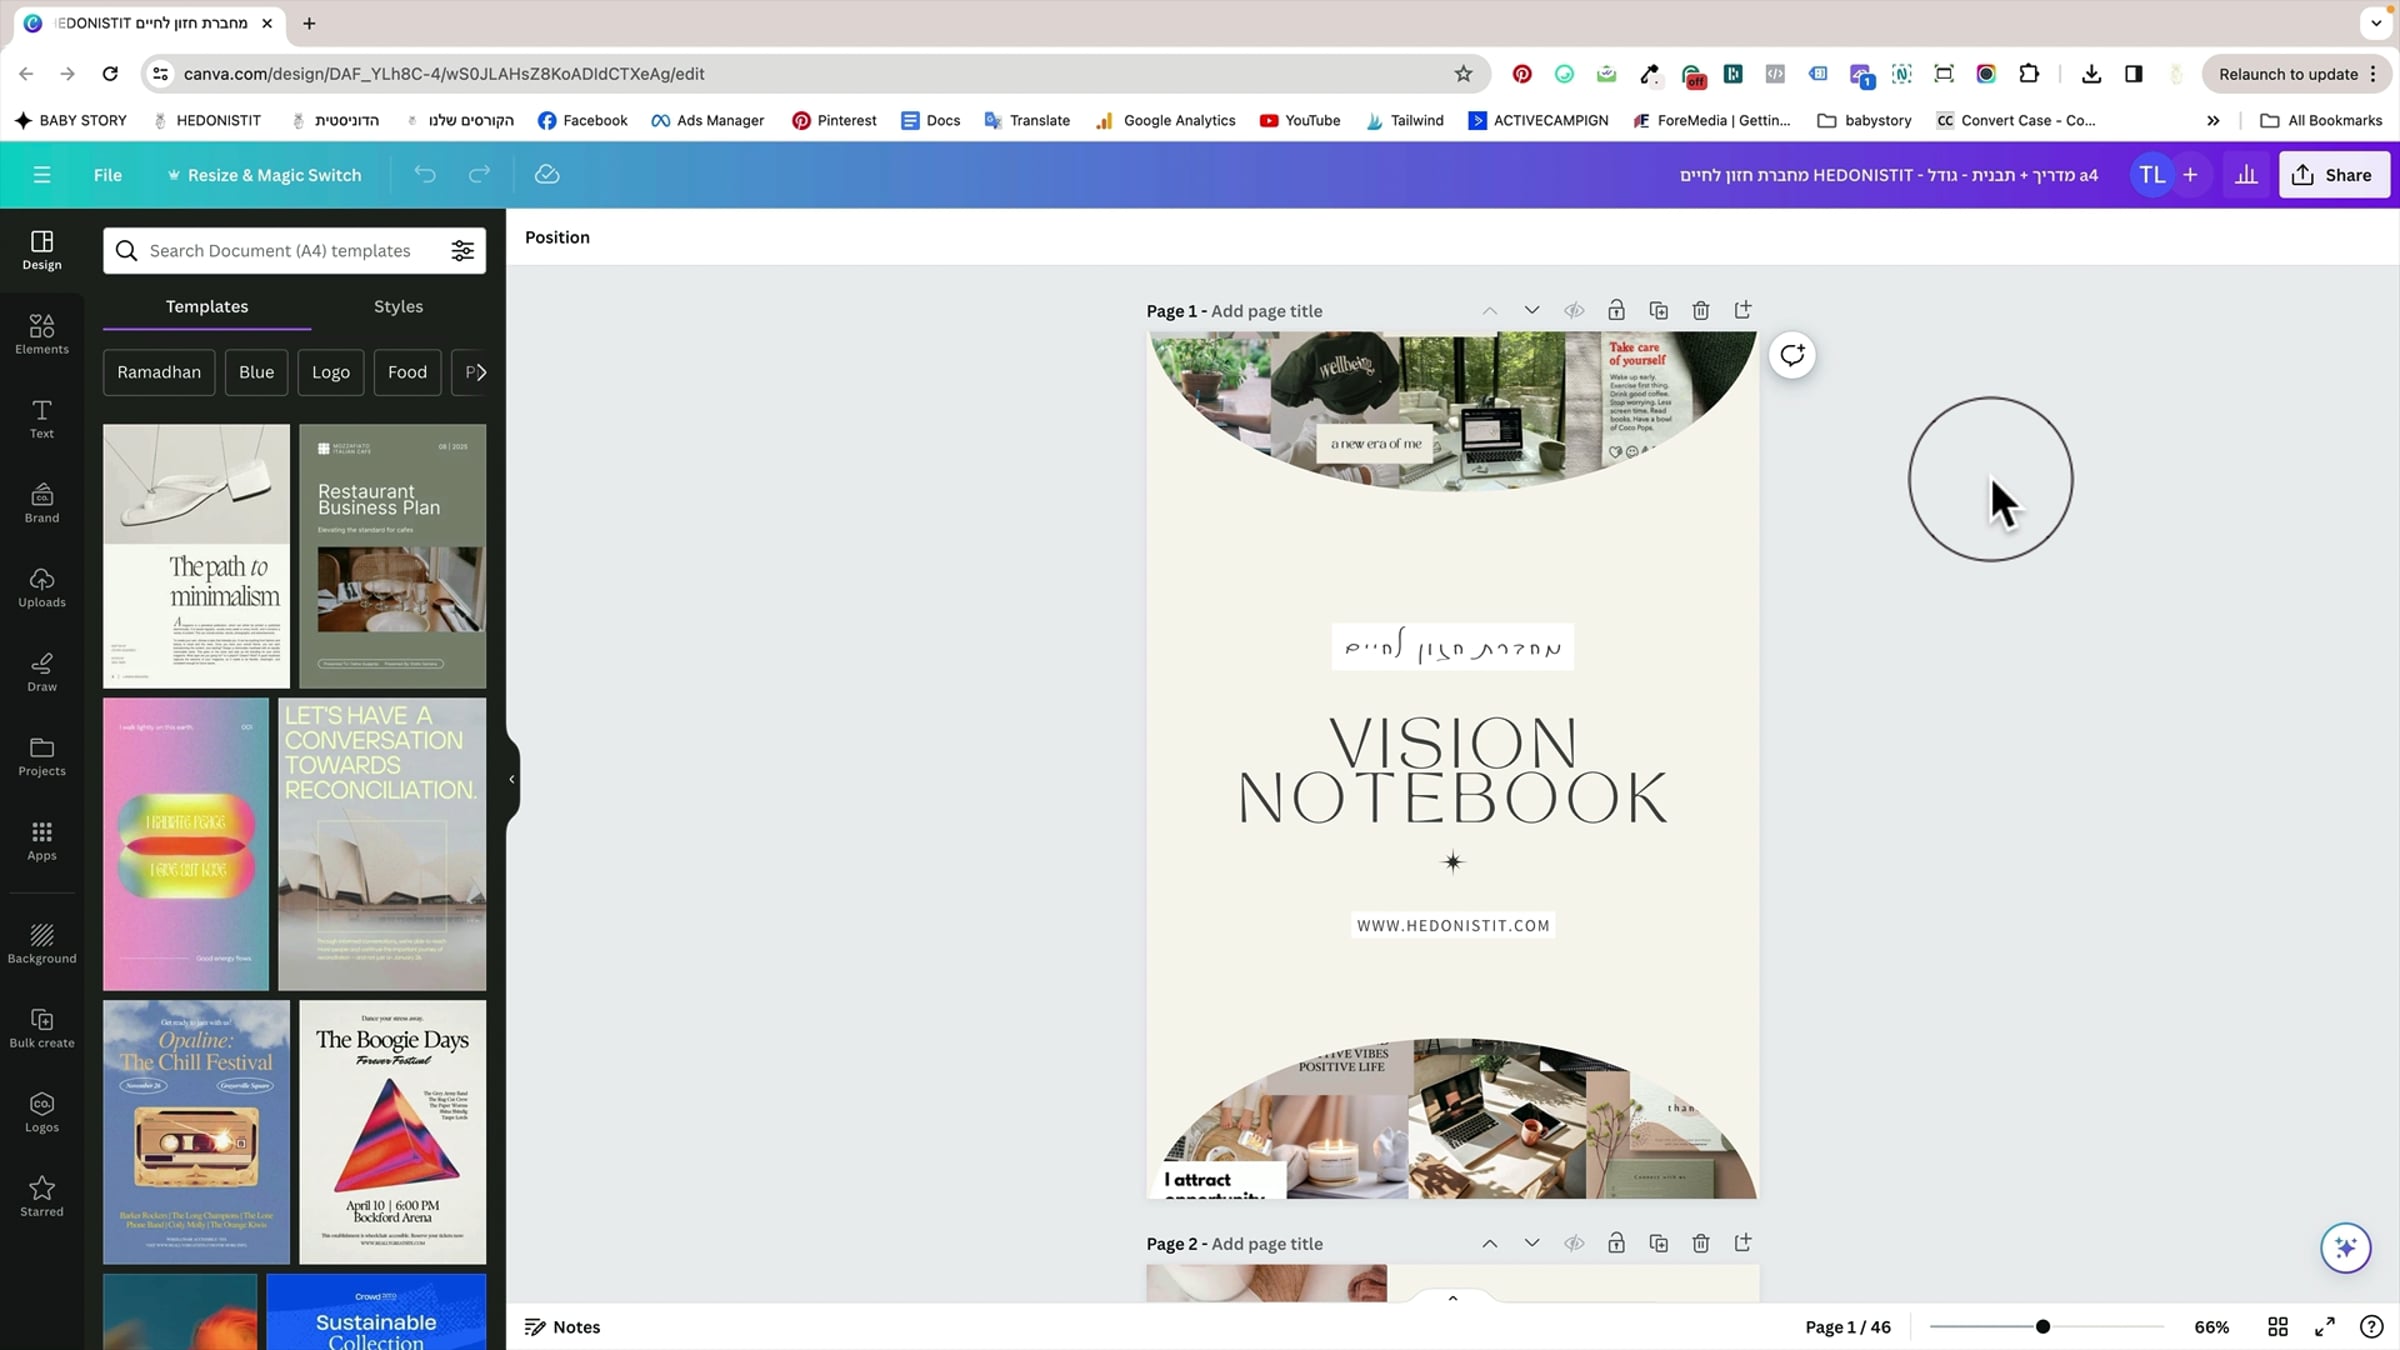This screenshot has height=1350, width=2400.
Task: Open the Logos panel
Action: [x=42, y=1112]
